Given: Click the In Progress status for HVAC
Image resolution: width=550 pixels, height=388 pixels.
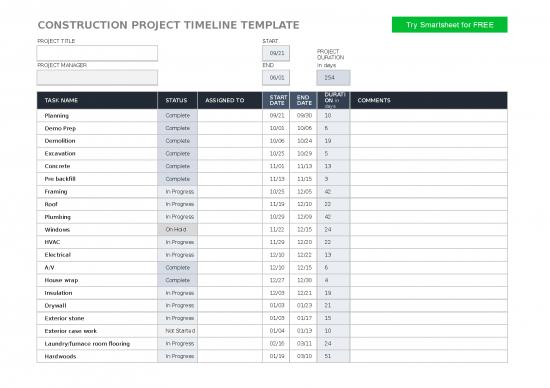Looking at the screenshot, I should [177, 242].
